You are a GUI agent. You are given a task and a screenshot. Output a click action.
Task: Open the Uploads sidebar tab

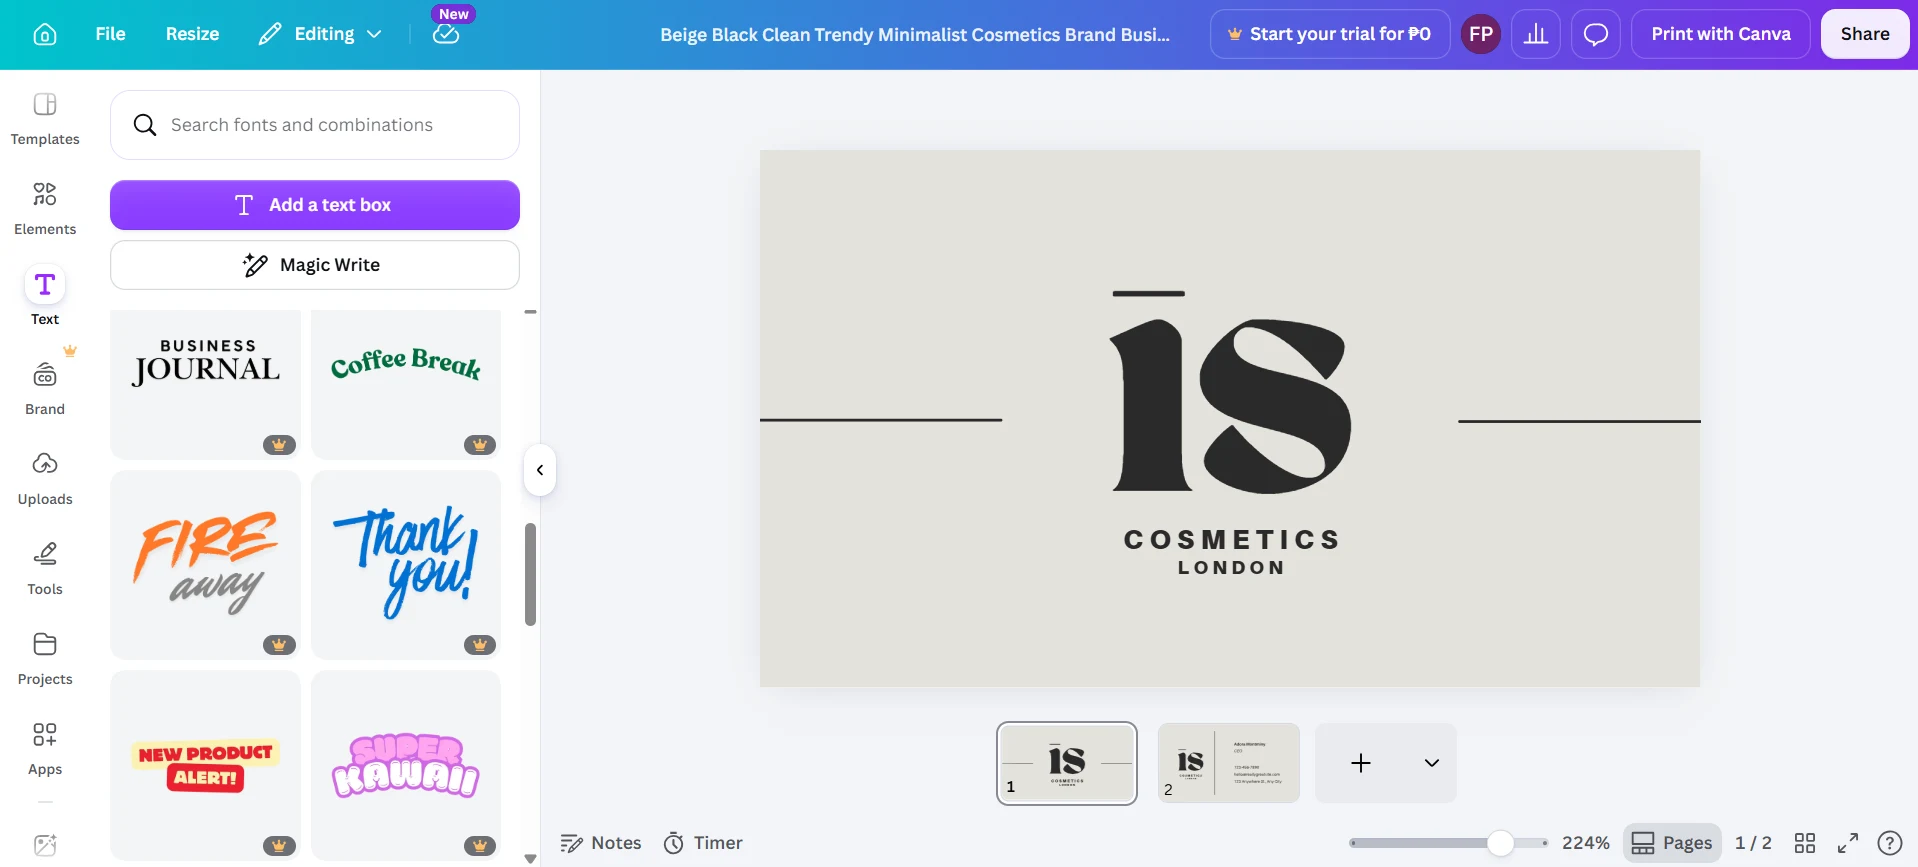pyautogui.click(x=45, y=478)
